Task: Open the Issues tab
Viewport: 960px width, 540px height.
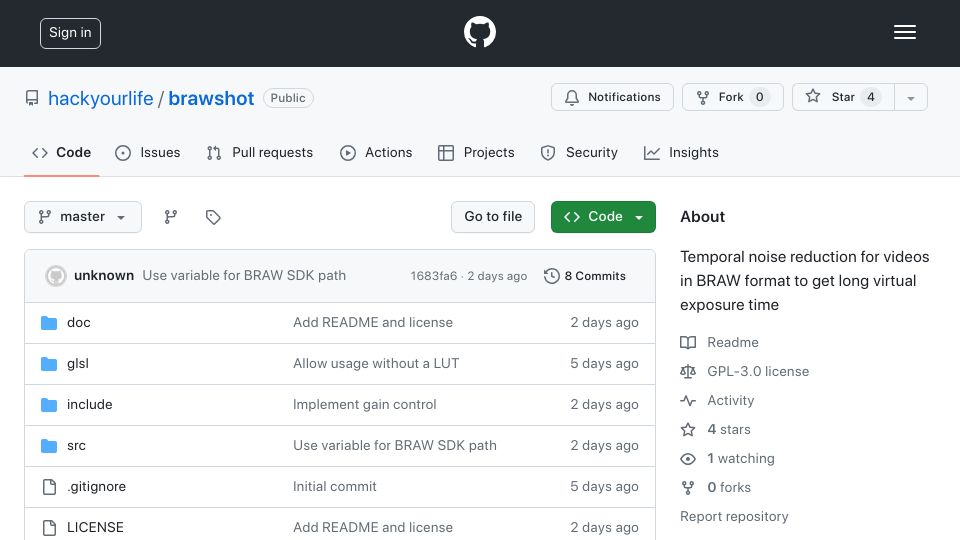Action: tap(148, 152)
